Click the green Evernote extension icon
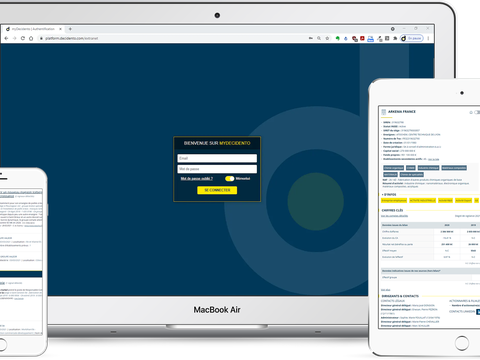The width and height of the screenshot is (480, 360). [338, 39]
